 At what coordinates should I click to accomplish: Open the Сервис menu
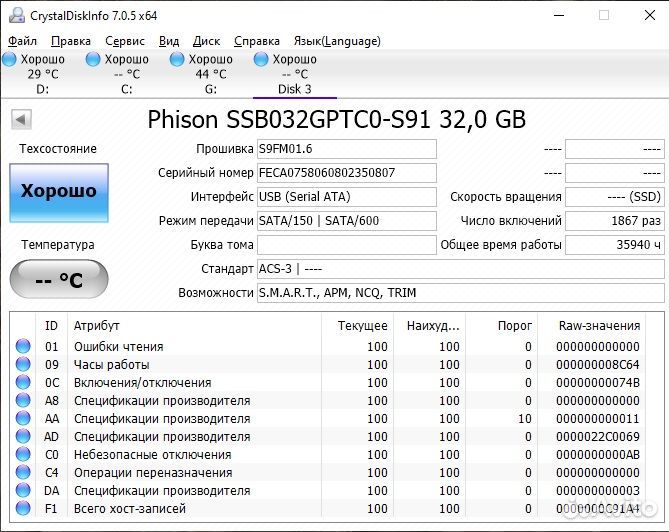point(125,41)
